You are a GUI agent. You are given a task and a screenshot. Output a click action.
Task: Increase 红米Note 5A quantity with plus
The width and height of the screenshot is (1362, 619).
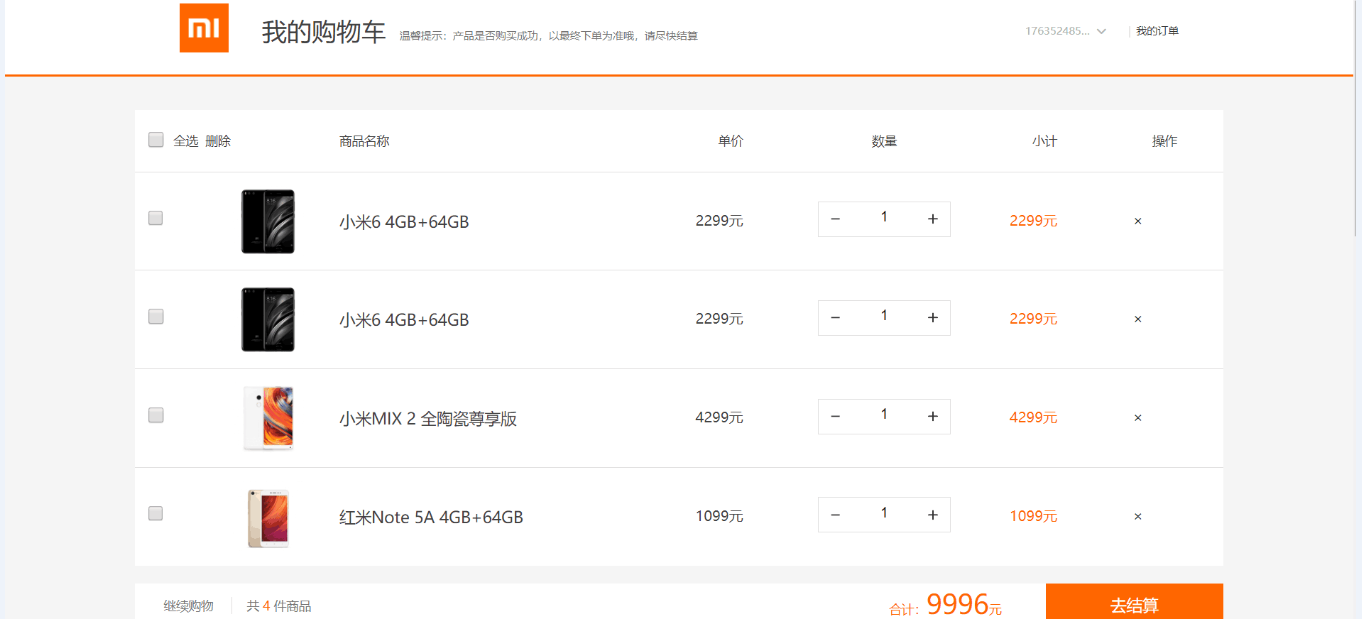tap(933, 515)
